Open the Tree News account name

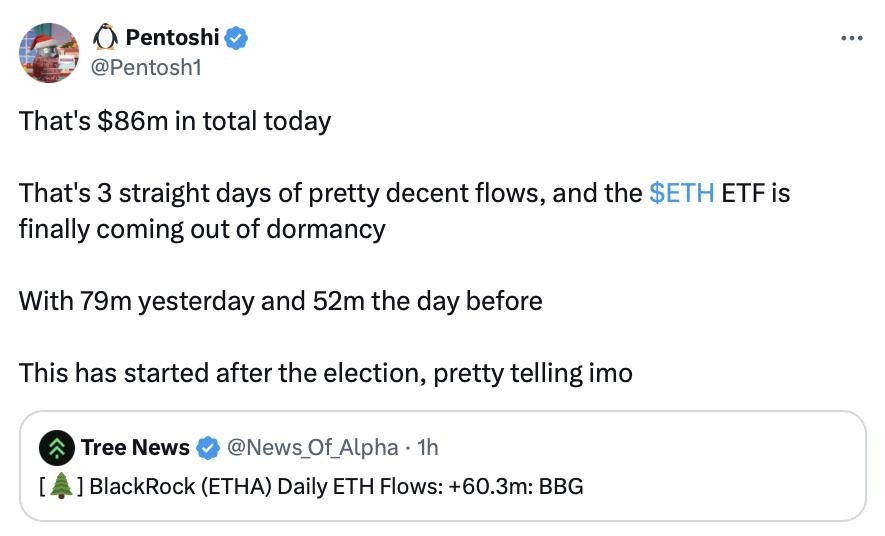[135, 447]
